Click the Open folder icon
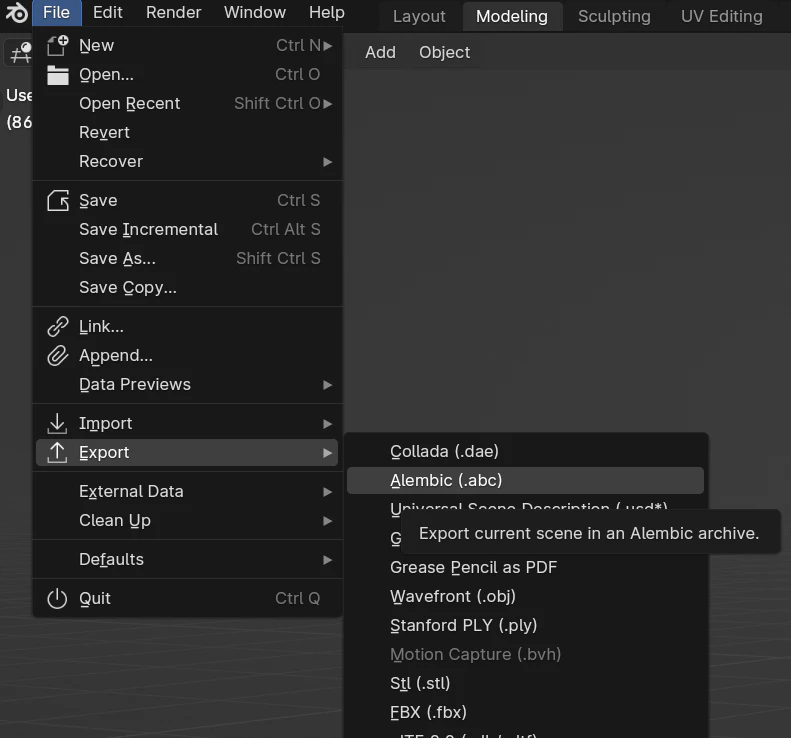 [58, 75]
